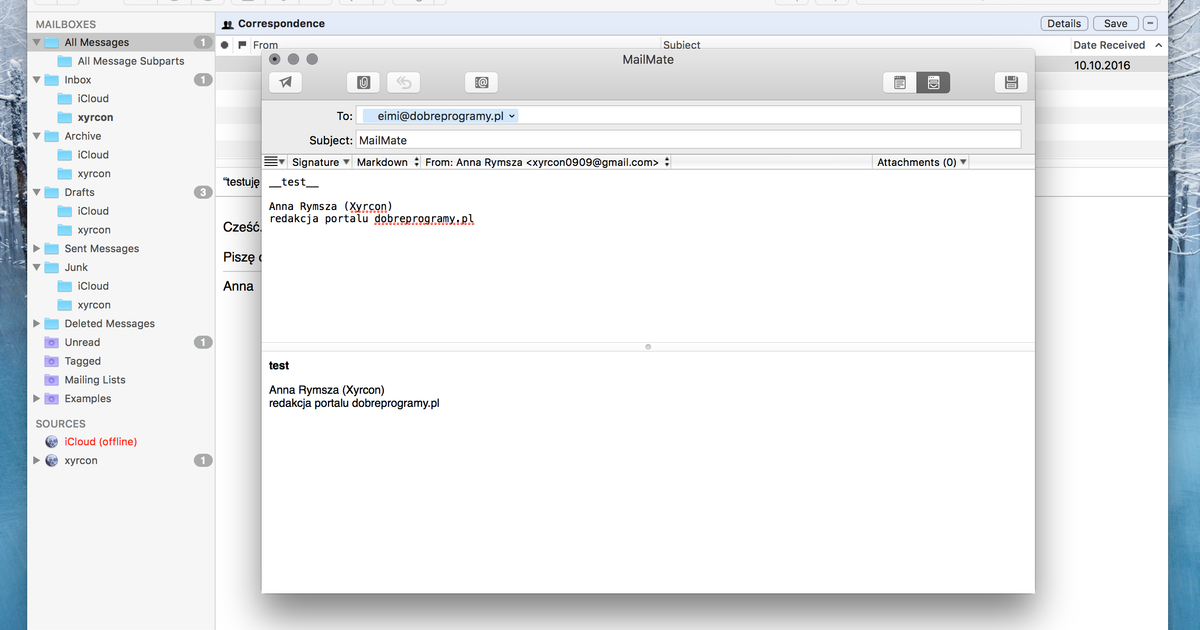Click the Save button in Correspondence bar
The width and height of the screenshot is (1200, 630).
click(x=1116, y=23)
